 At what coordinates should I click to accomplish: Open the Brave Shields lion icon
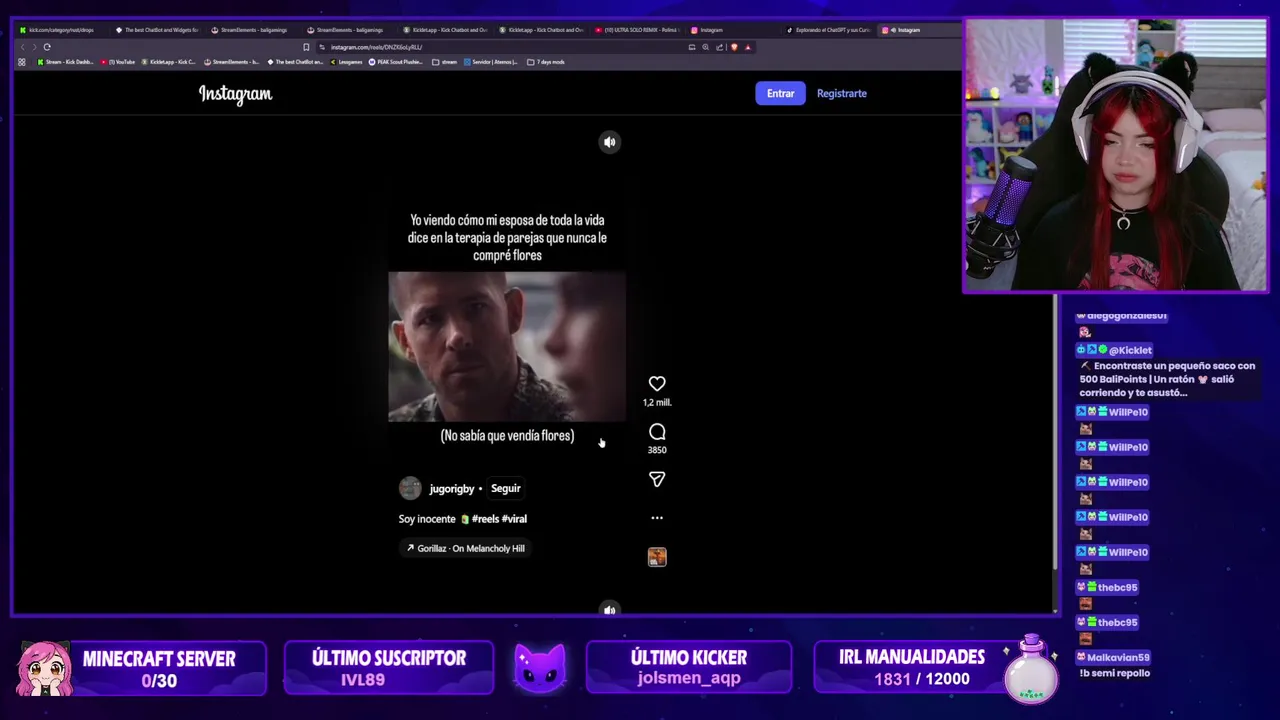pos(734,47)
